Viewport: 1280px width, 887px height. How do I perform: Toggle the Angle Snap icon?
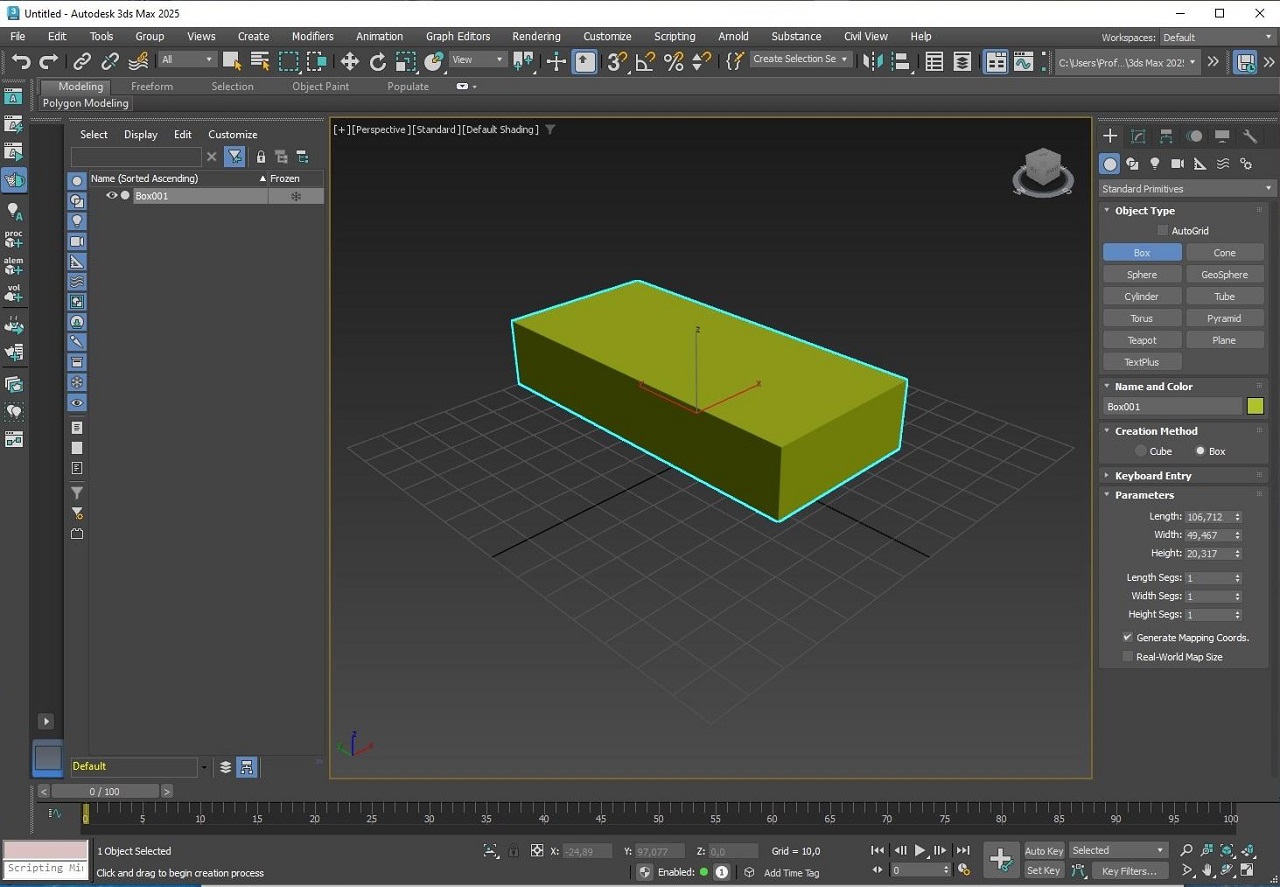(x=645, y=62)
